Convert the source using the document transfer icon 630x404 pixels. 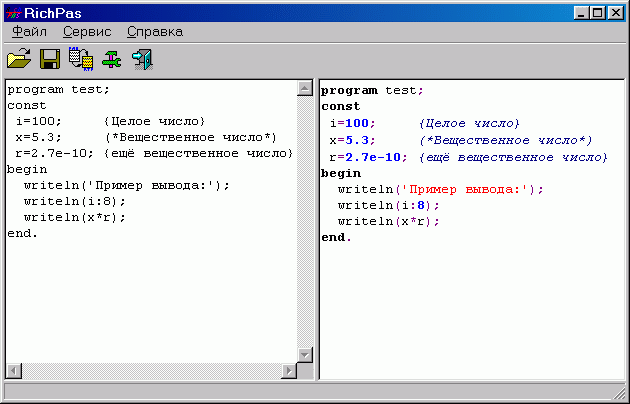point(81,59)
